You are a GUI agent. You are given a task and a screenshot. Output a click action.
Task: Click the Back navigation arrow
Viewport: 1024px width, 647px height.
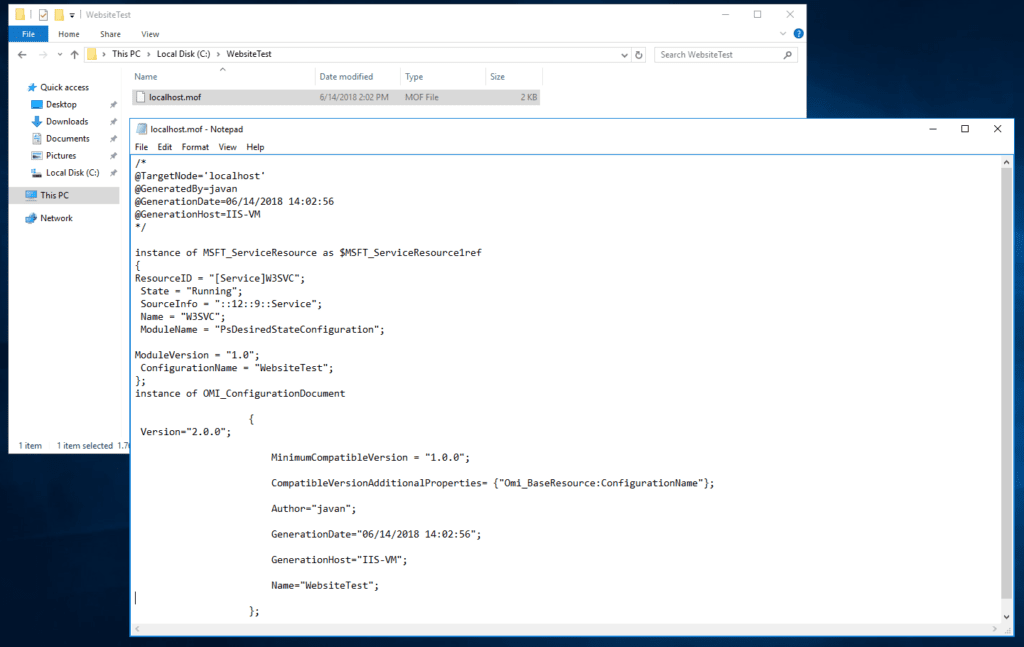[x=22, y=54]
